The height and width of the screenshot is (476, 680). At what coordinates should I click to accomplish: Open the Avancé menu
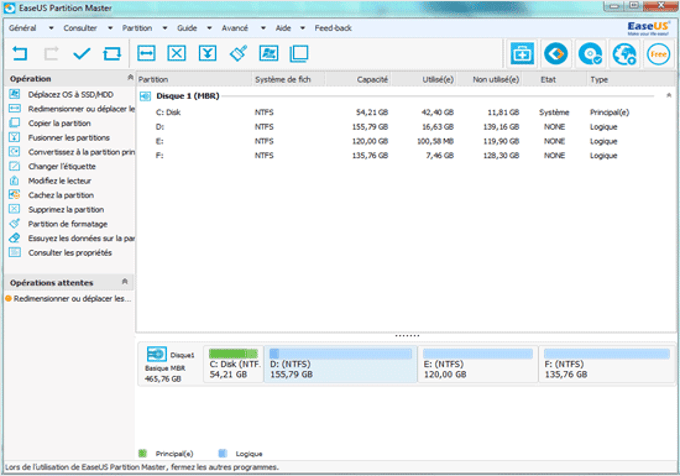click(235, 28)
